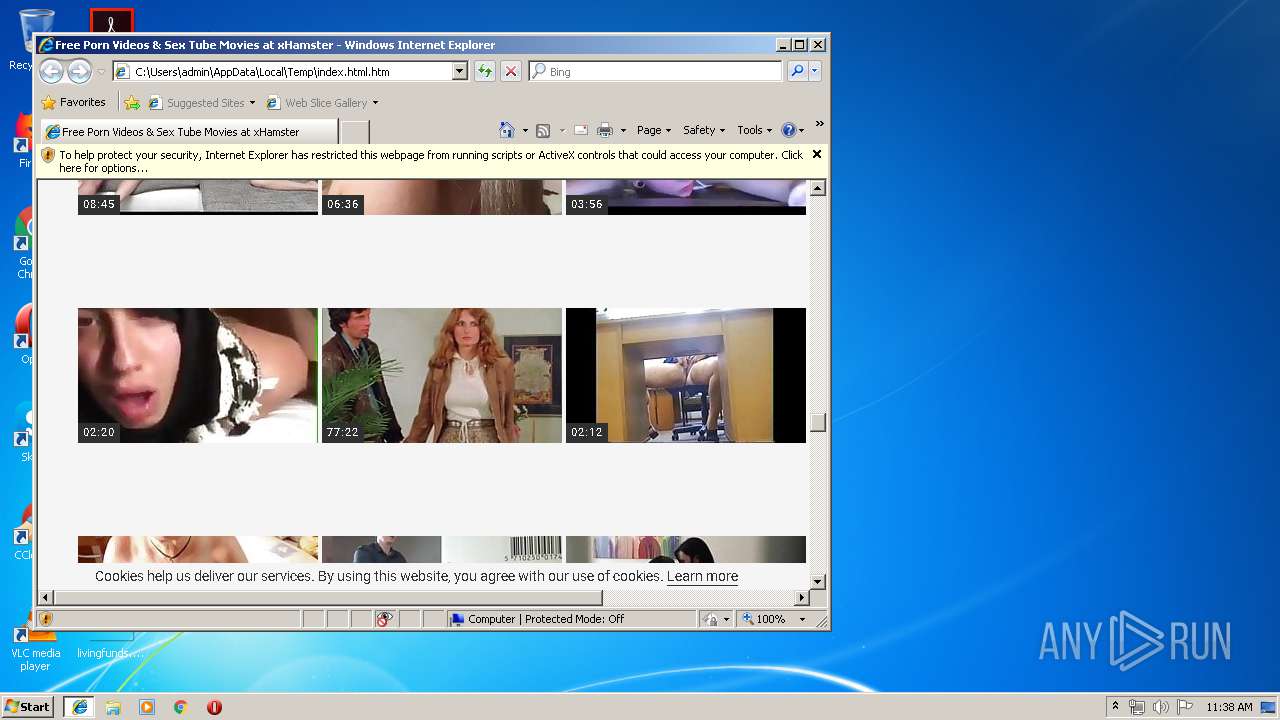
Task: Open the Home page icon
Action: pyautogui.click(x=506, y=130)
